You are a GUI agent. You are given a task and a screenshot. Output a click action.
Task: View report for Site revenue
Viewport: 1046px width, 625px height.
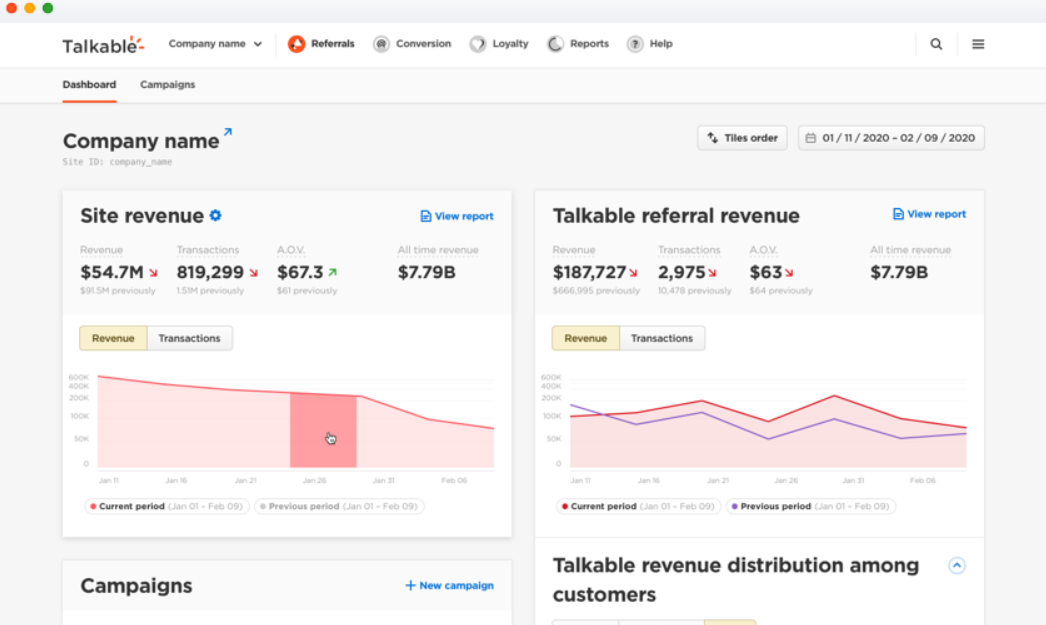click(457, 216)
